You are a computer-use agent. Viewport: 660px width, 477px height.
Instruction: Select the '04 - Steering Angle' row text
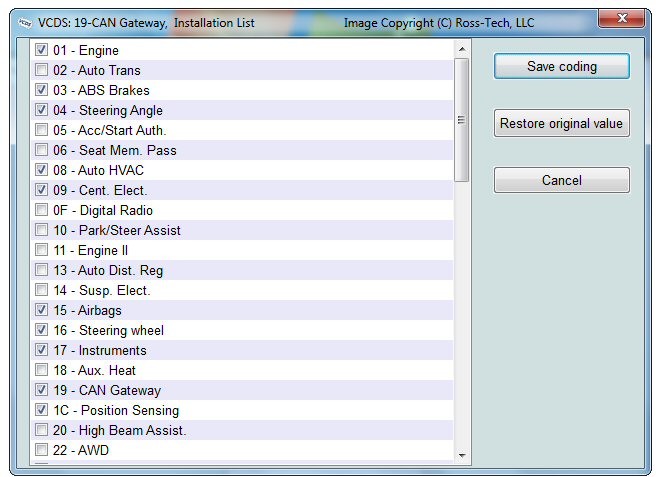pos(108,110)
